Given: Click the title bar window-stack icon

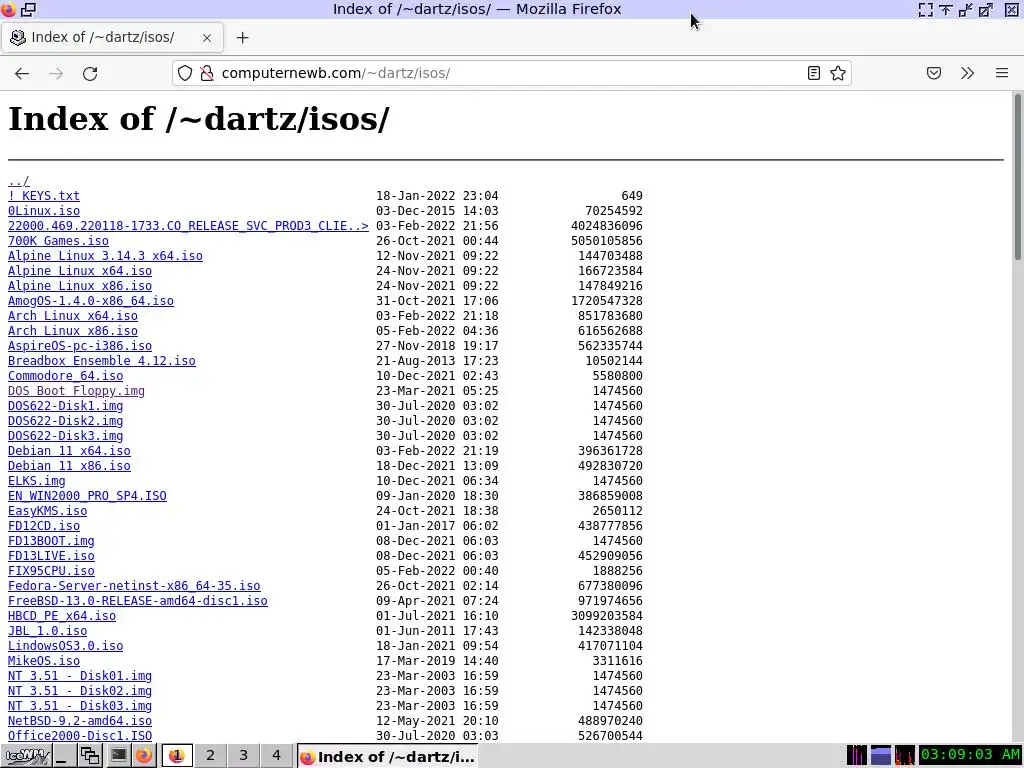Looking at the screenshot, I should [x=29, y=9].
